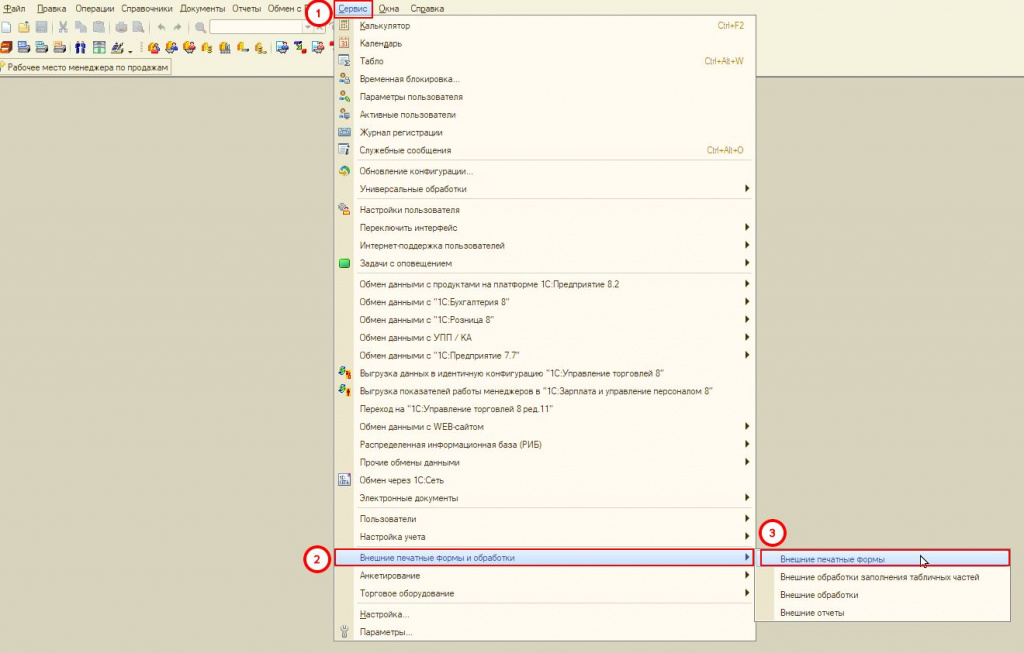Click the Redo arrow toolbar icon
Screen dimensions: 1024x653
tap(177, 27)
